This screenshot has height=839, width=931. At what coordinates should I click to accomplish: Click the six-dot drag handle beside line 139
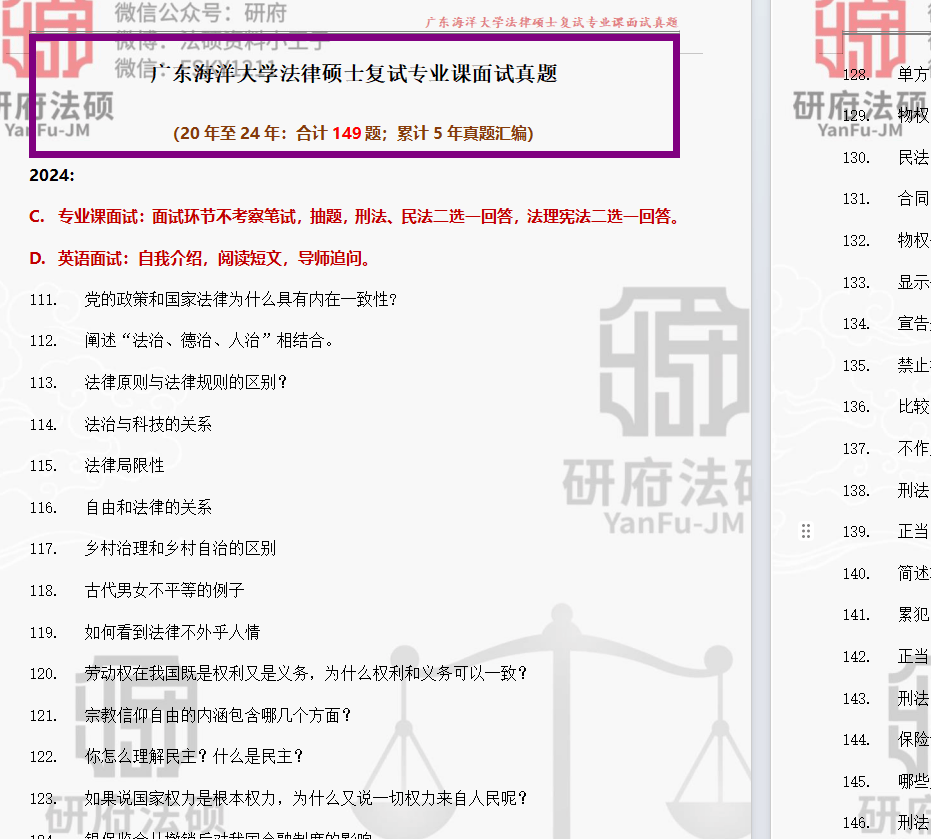806,531
